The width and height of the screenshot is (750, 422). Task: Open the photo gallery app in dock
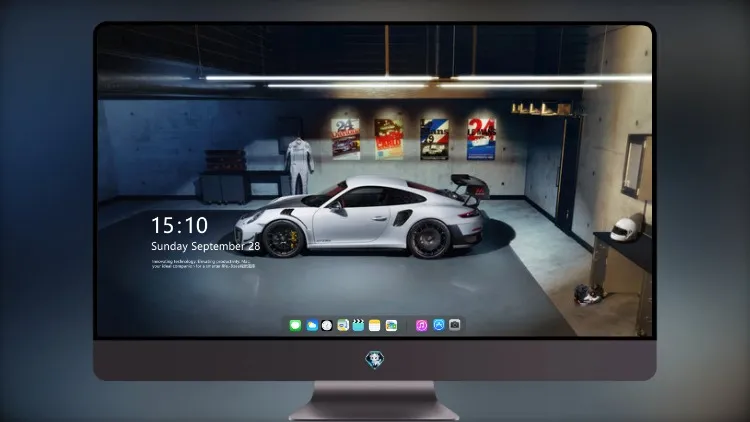(x=391, y=326)
